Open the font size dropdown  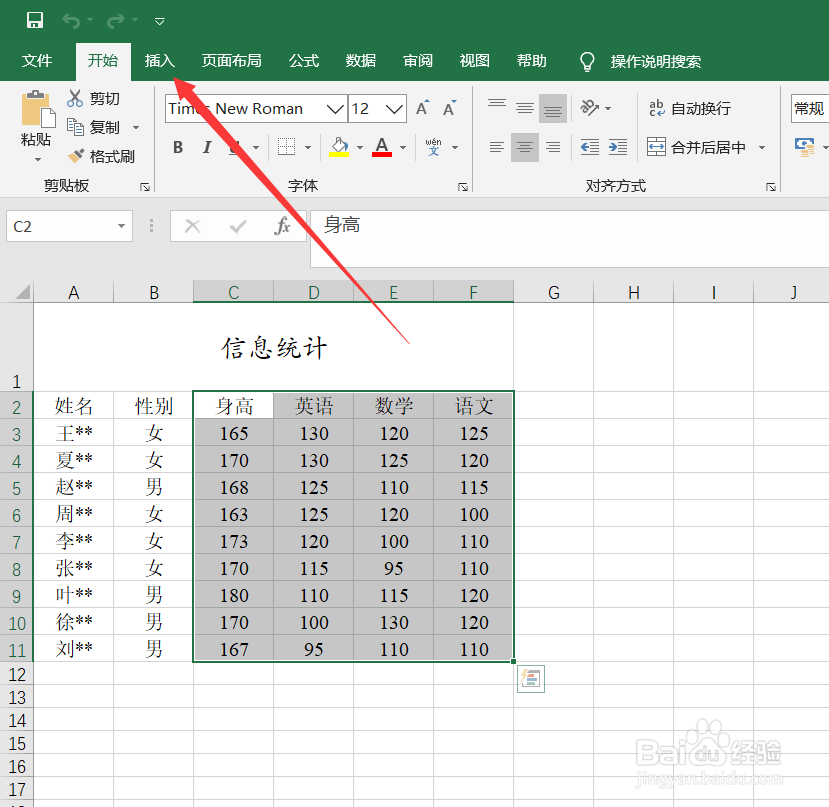(393, 109)
